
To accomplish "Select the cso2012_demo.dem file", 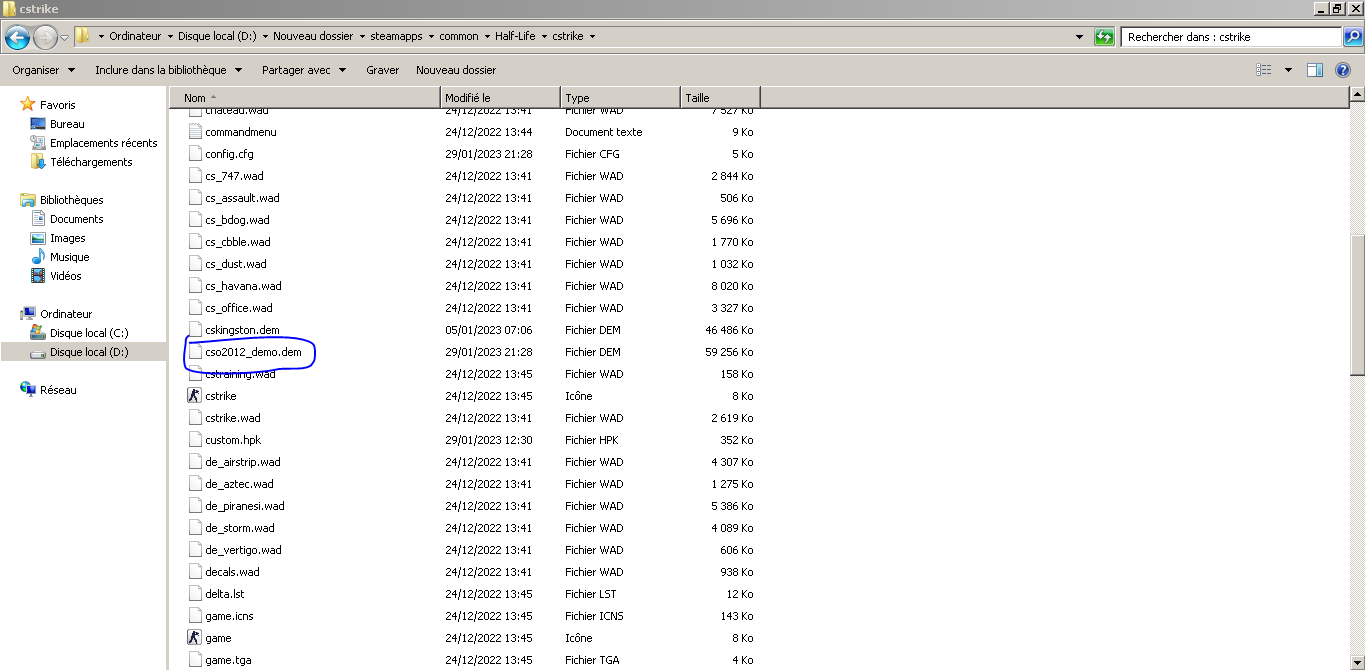I will pos(253,352).
